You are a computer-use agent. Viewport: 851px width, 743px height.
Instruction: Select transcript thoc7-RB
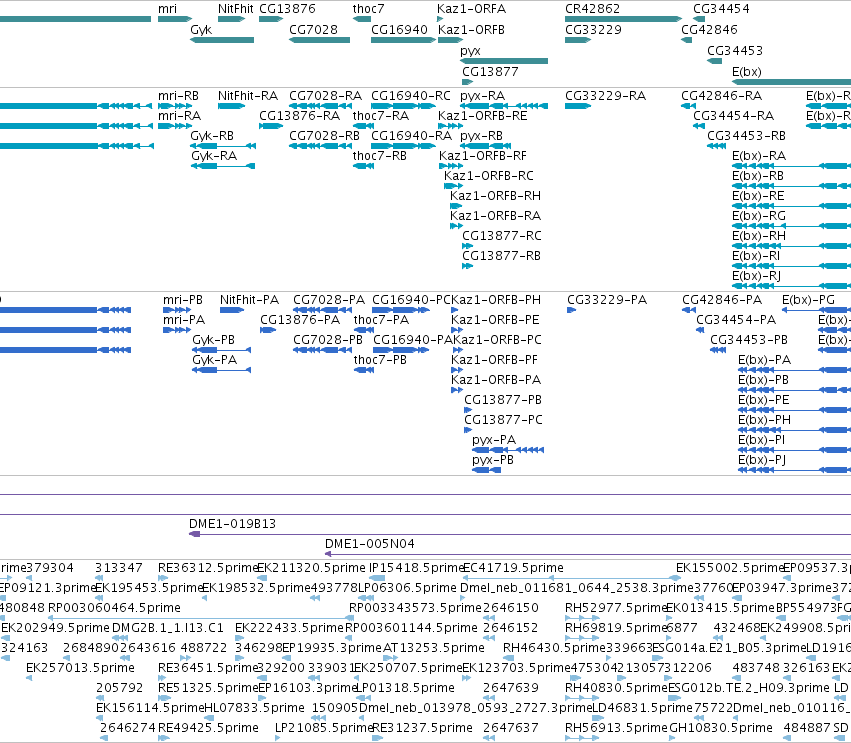379,156
